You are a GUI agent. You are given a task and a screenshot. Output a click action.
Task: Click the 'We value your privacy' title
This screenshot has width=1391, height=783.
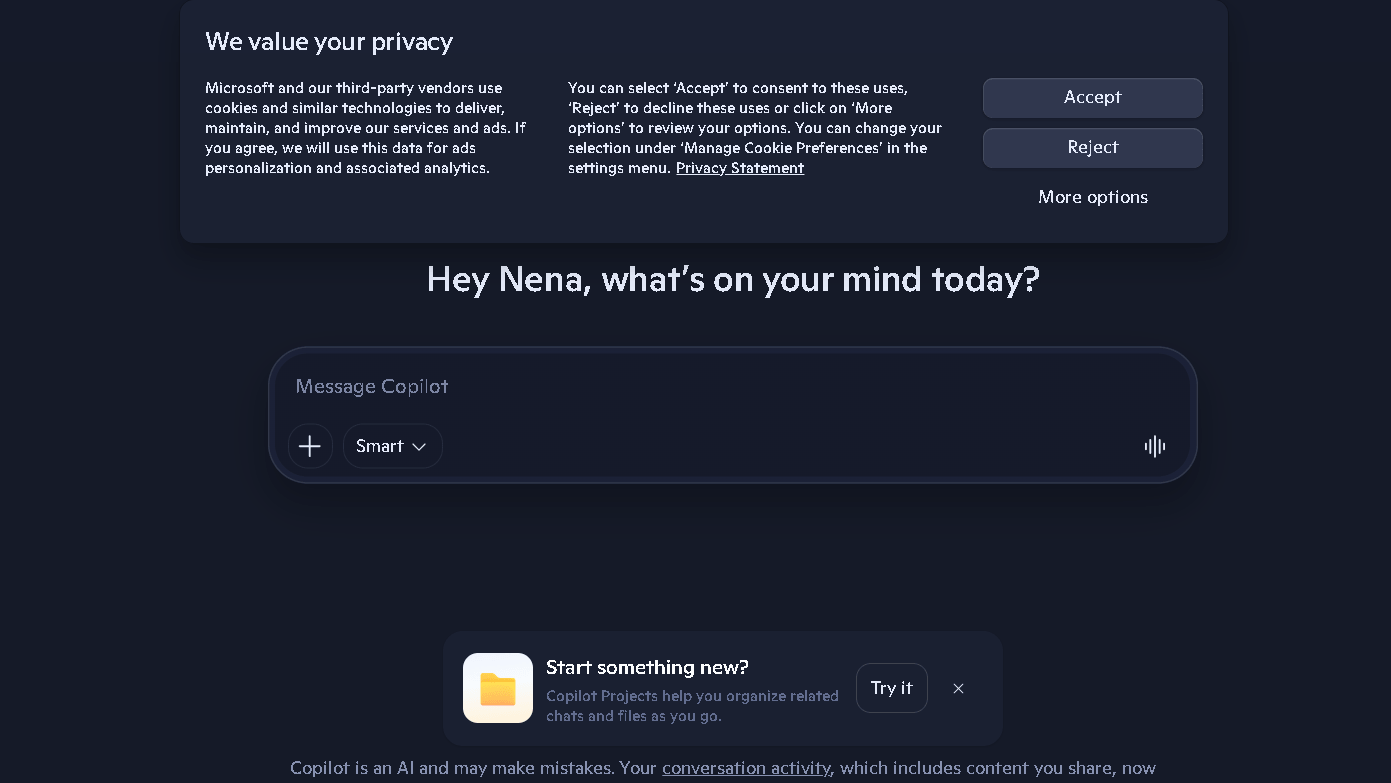(x=329, y=41)
